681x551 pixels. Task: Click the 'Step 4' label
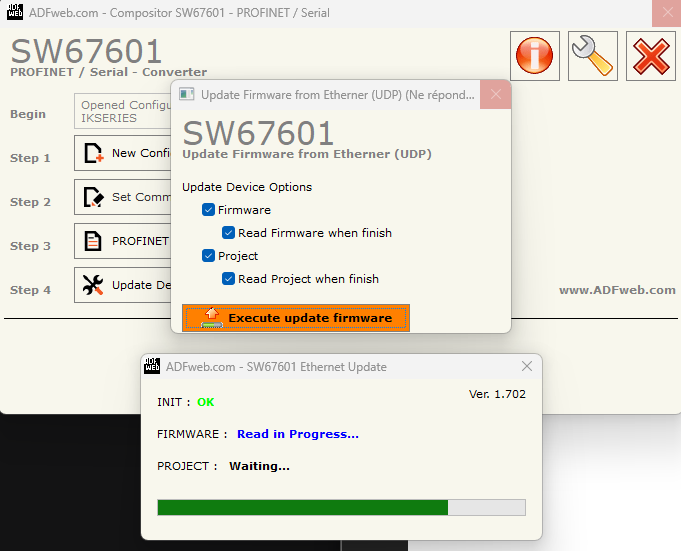pos(30,290)
